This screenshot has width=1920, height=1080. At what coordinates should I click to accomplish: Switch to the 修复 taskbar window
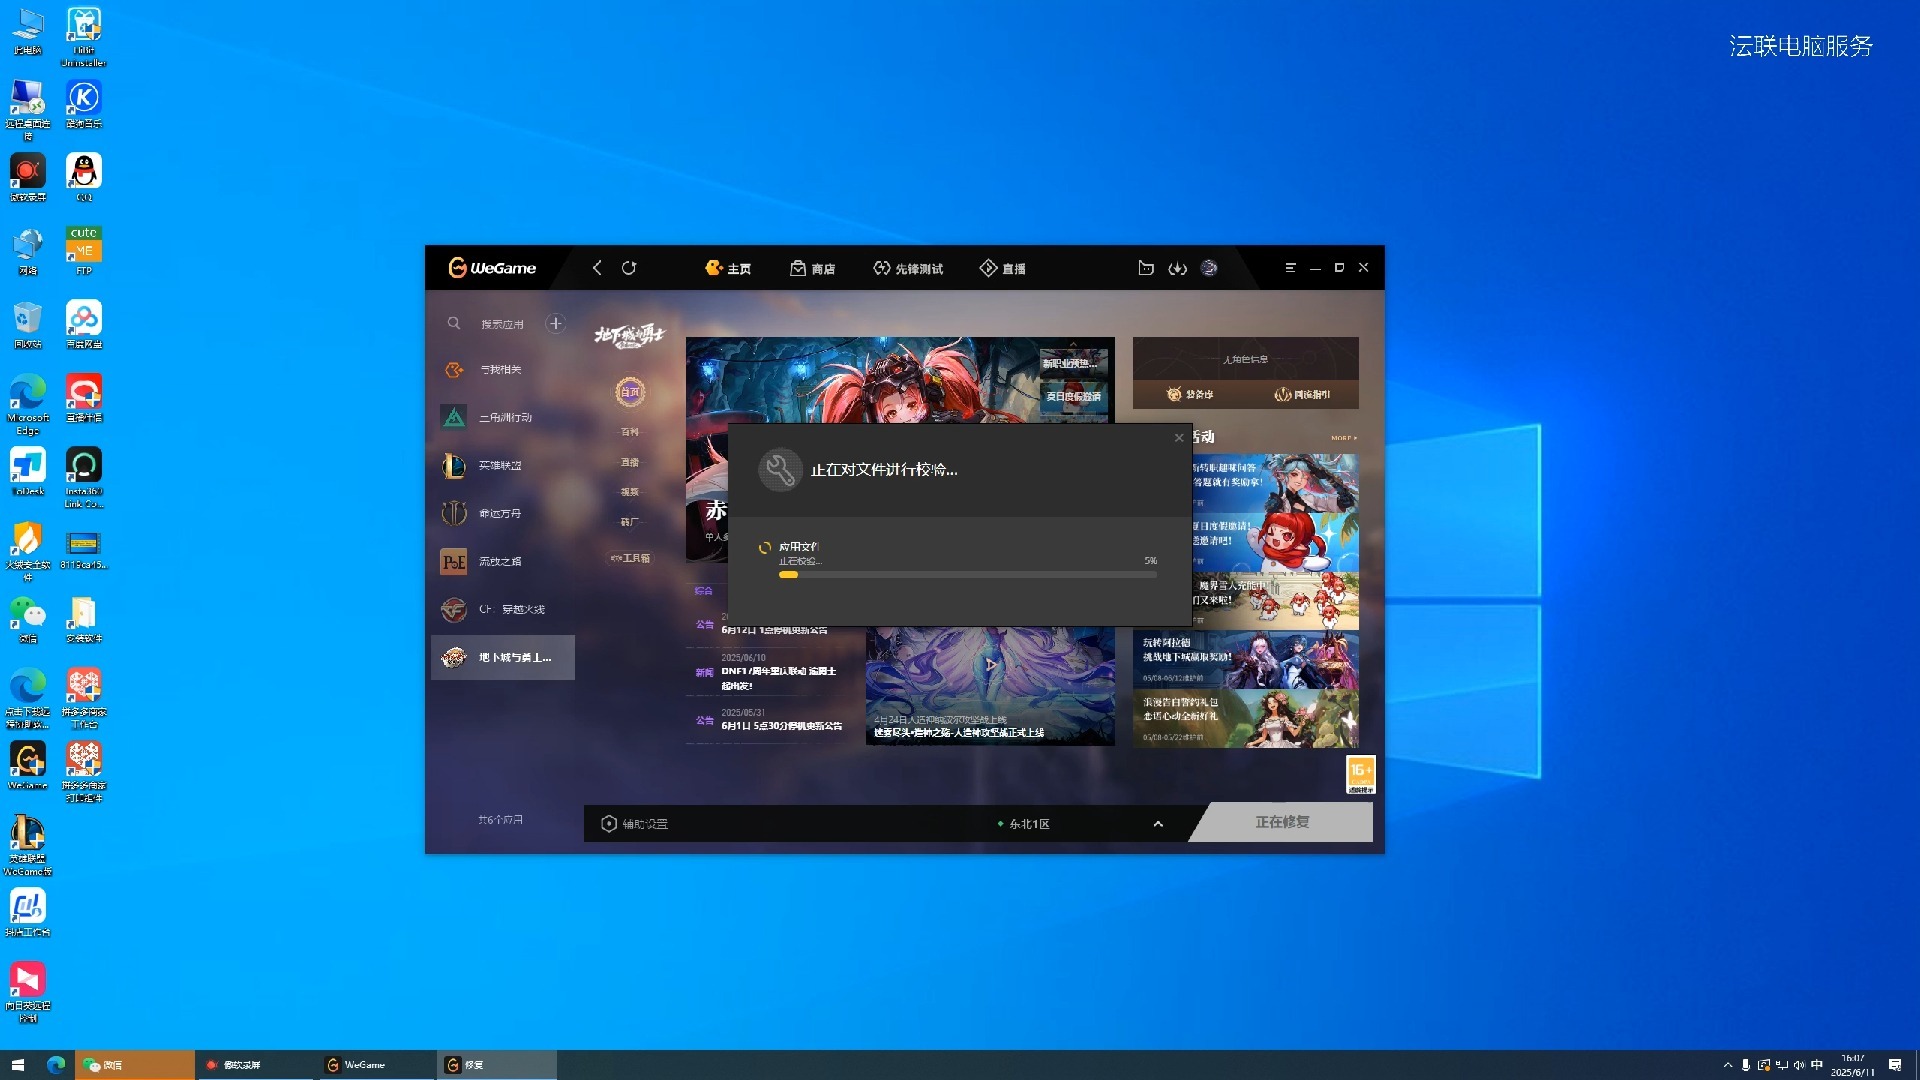point(497,1065)
